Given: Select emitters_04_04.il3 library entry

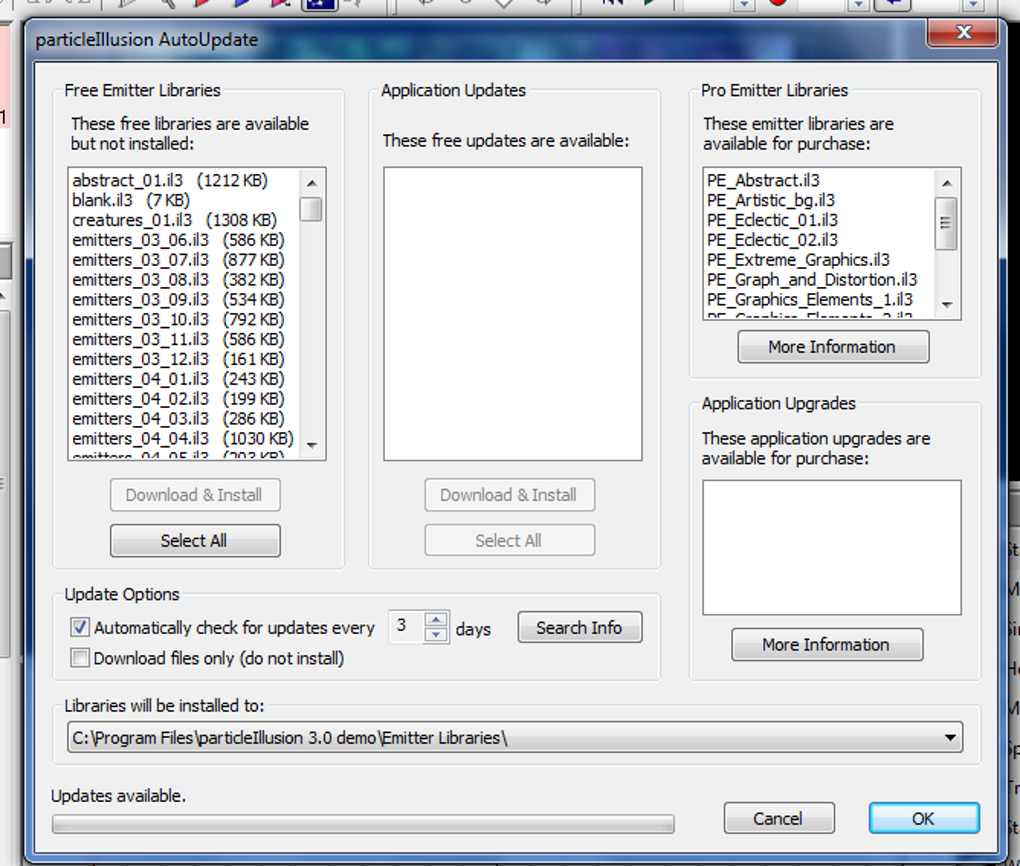Looking at the screenshot, I should pyautogui.click(x=183, y=439).
